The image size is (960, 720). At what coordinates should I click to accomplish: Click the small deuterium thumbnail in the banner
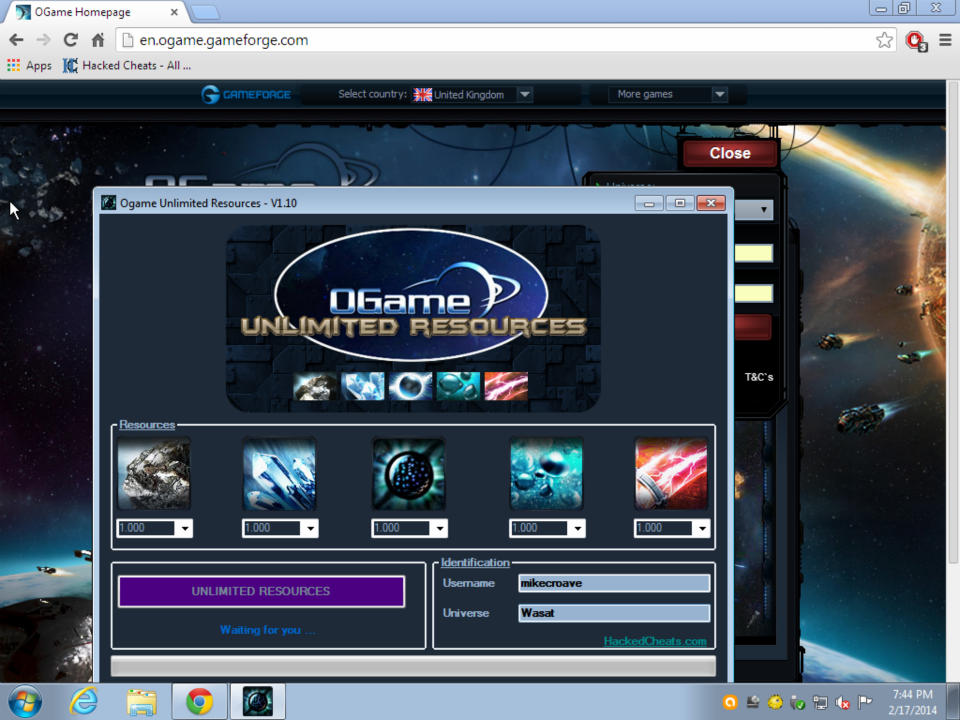point(458,386)
